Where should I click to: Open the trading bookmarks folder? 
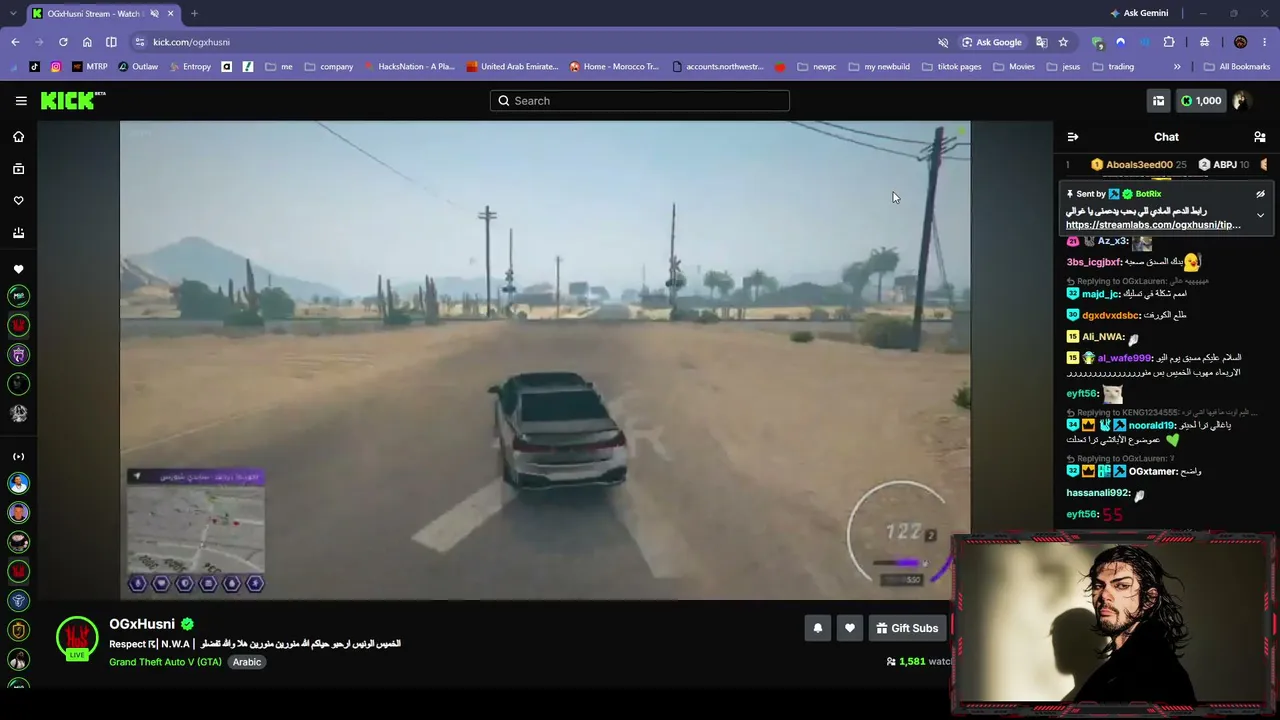[1113, 67]
